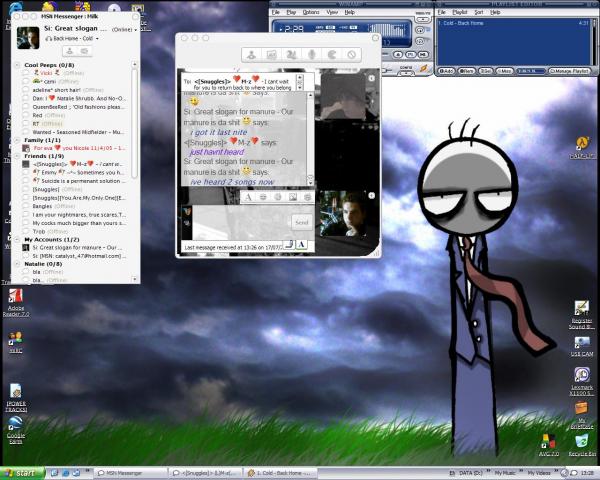Click background picture icon above message box
Image resolution: width=600 pixels, height=480 pixels.
pyautogui.click(x=293, y=197)
